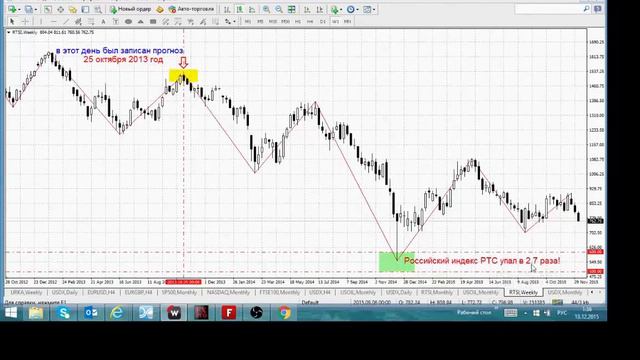Expand the Indicators dropdown arrow
The width and height of the screenshot is (640, 360).
pos(341,9)
